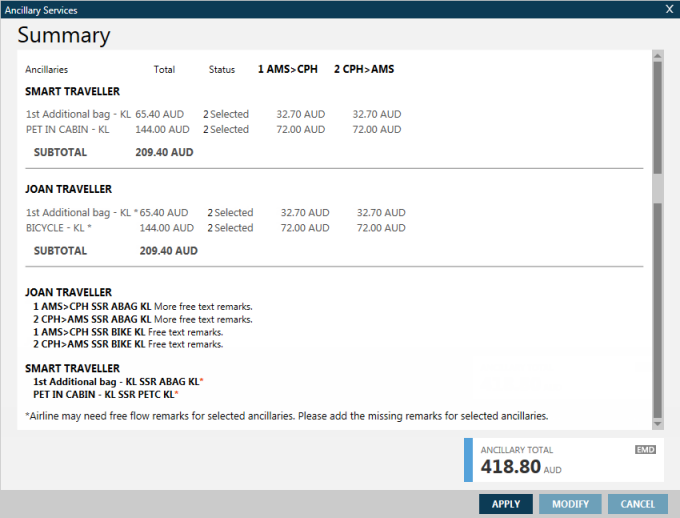The width and height of the screenshot is (680, 518).
Task: Click Smart Traveller's PET IN CABIN row
Action: point(67,129)
